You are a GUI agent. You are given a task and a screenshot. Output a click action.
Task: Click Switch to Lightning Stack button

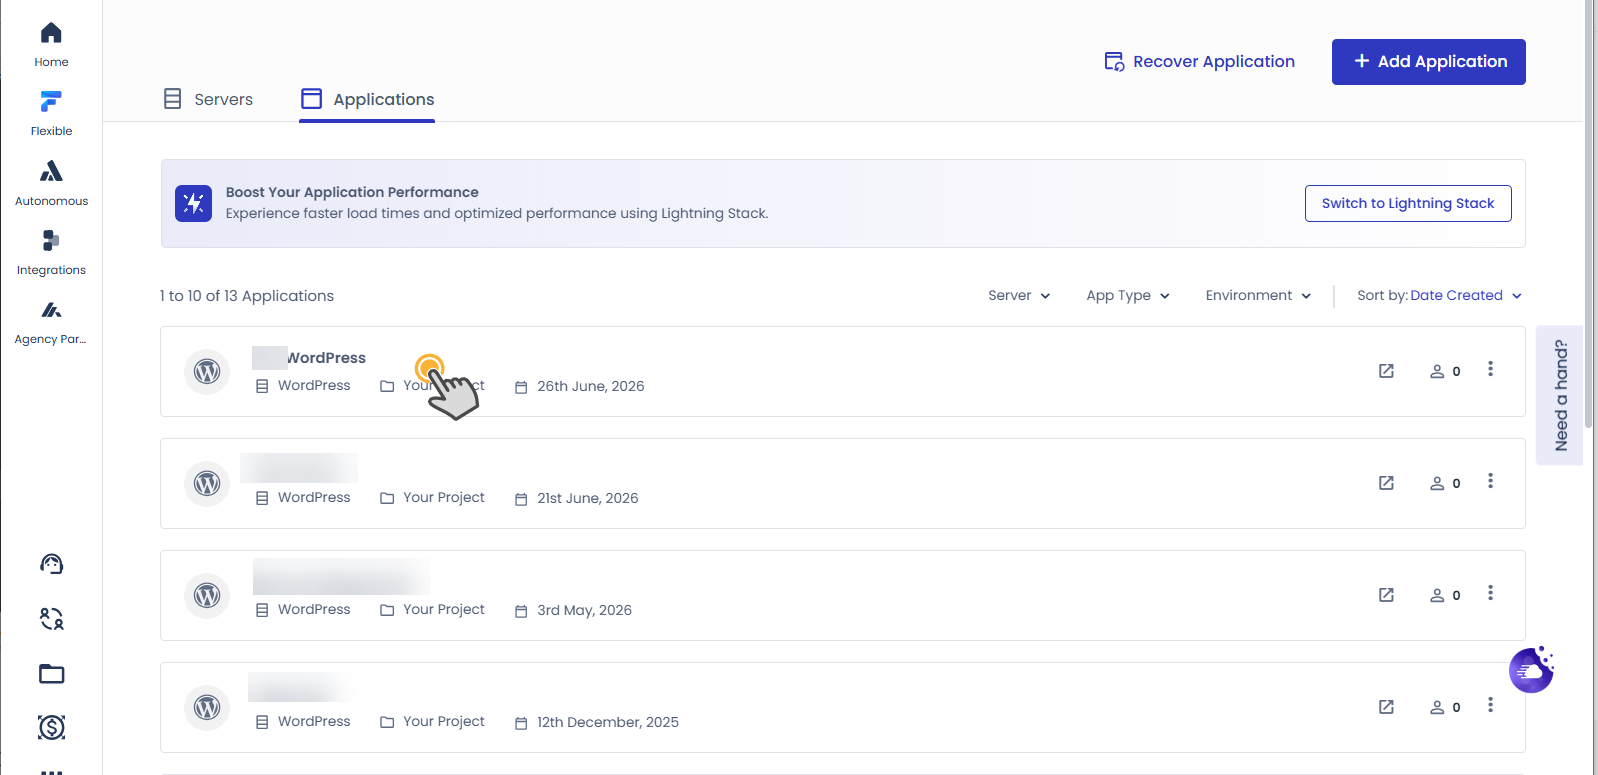coord(1408,203)
